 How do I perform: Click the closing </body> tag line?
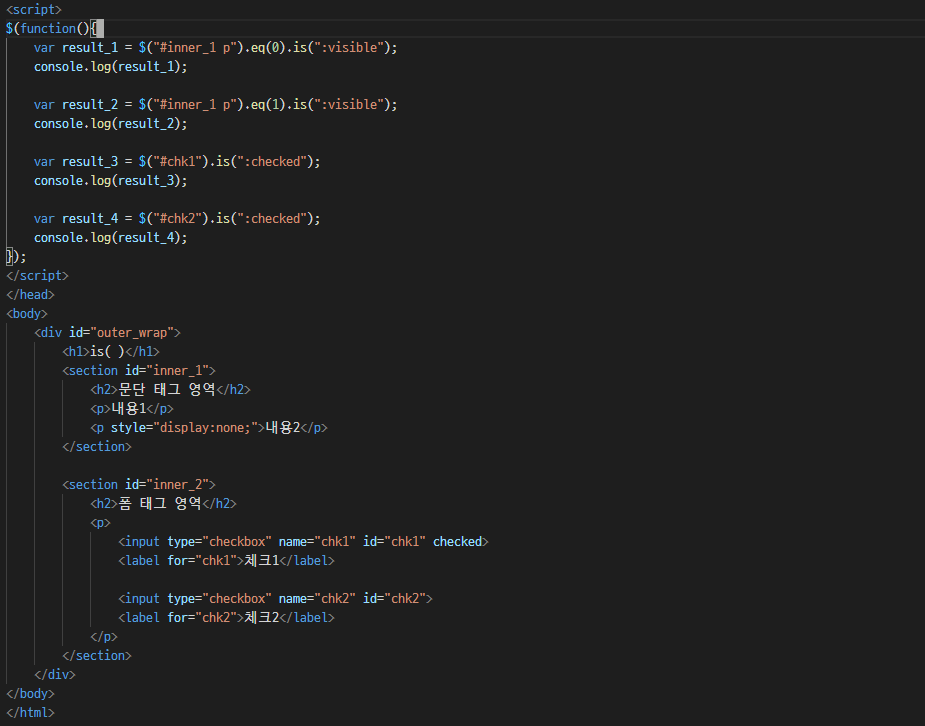pos(30,694)
